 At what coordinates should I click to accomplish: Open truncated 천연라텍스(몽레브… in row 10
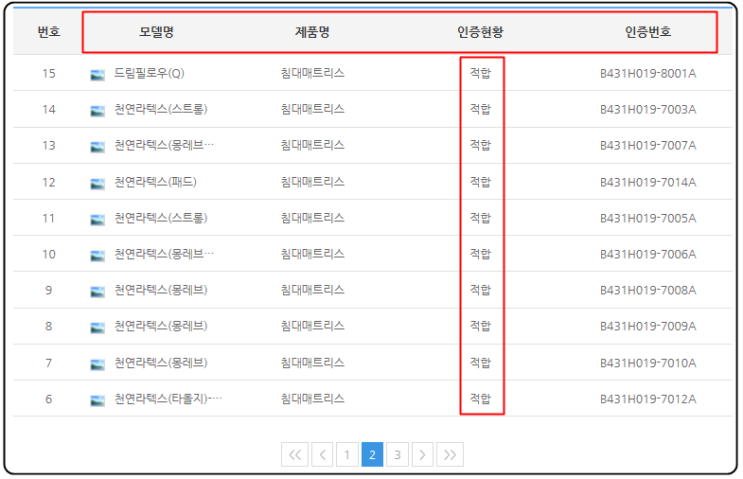point(164,254)
